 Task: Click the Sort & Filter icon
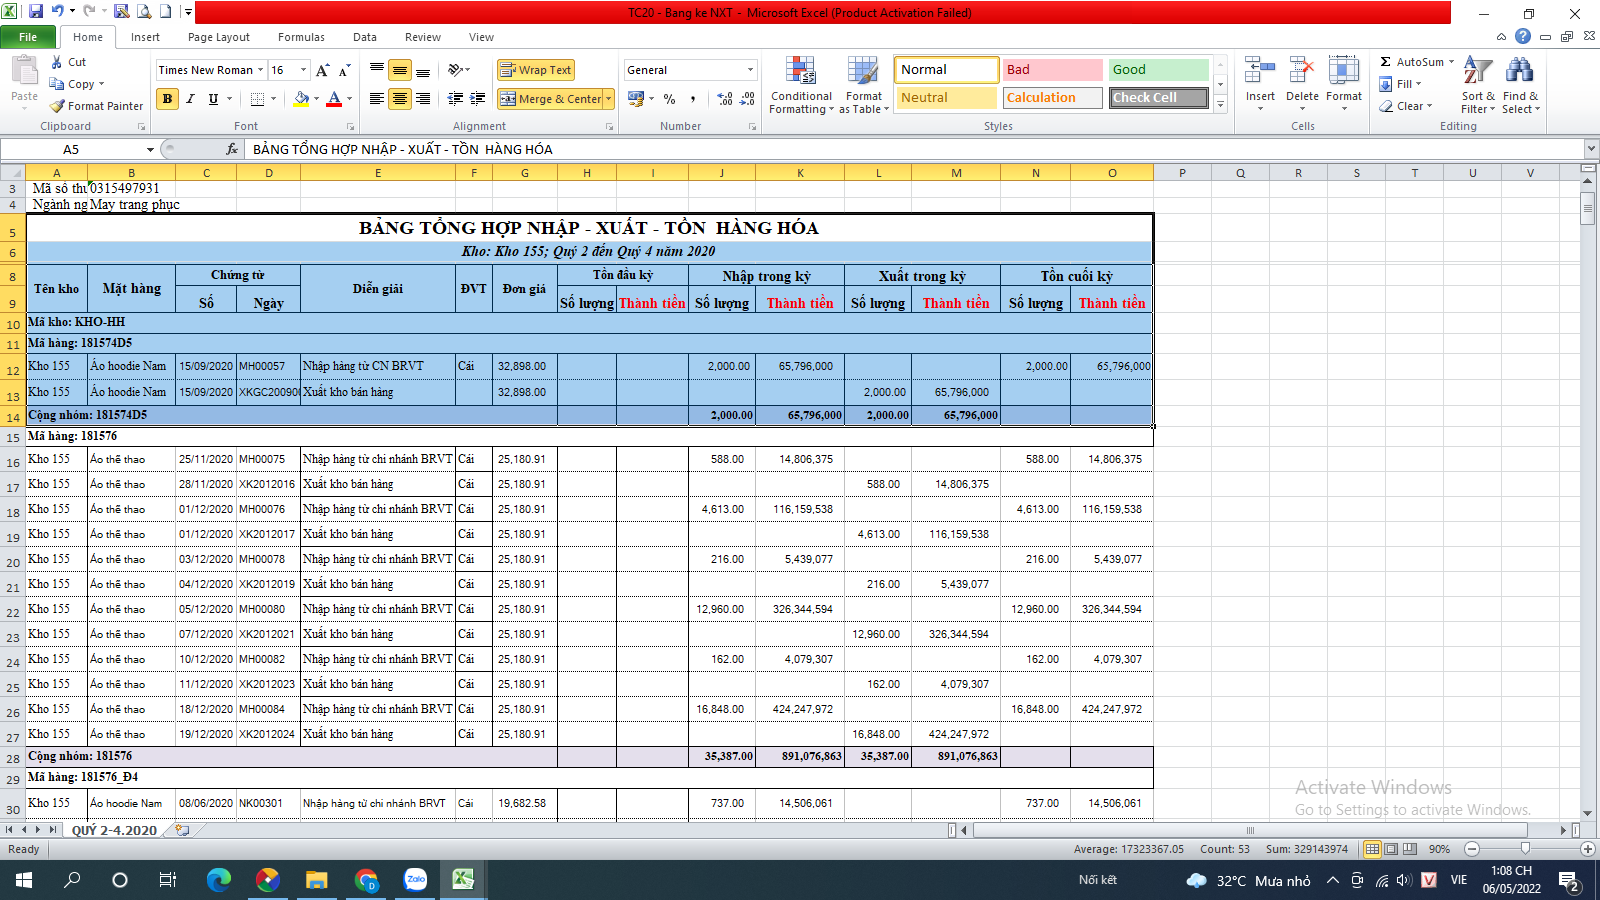point(1477,72)
